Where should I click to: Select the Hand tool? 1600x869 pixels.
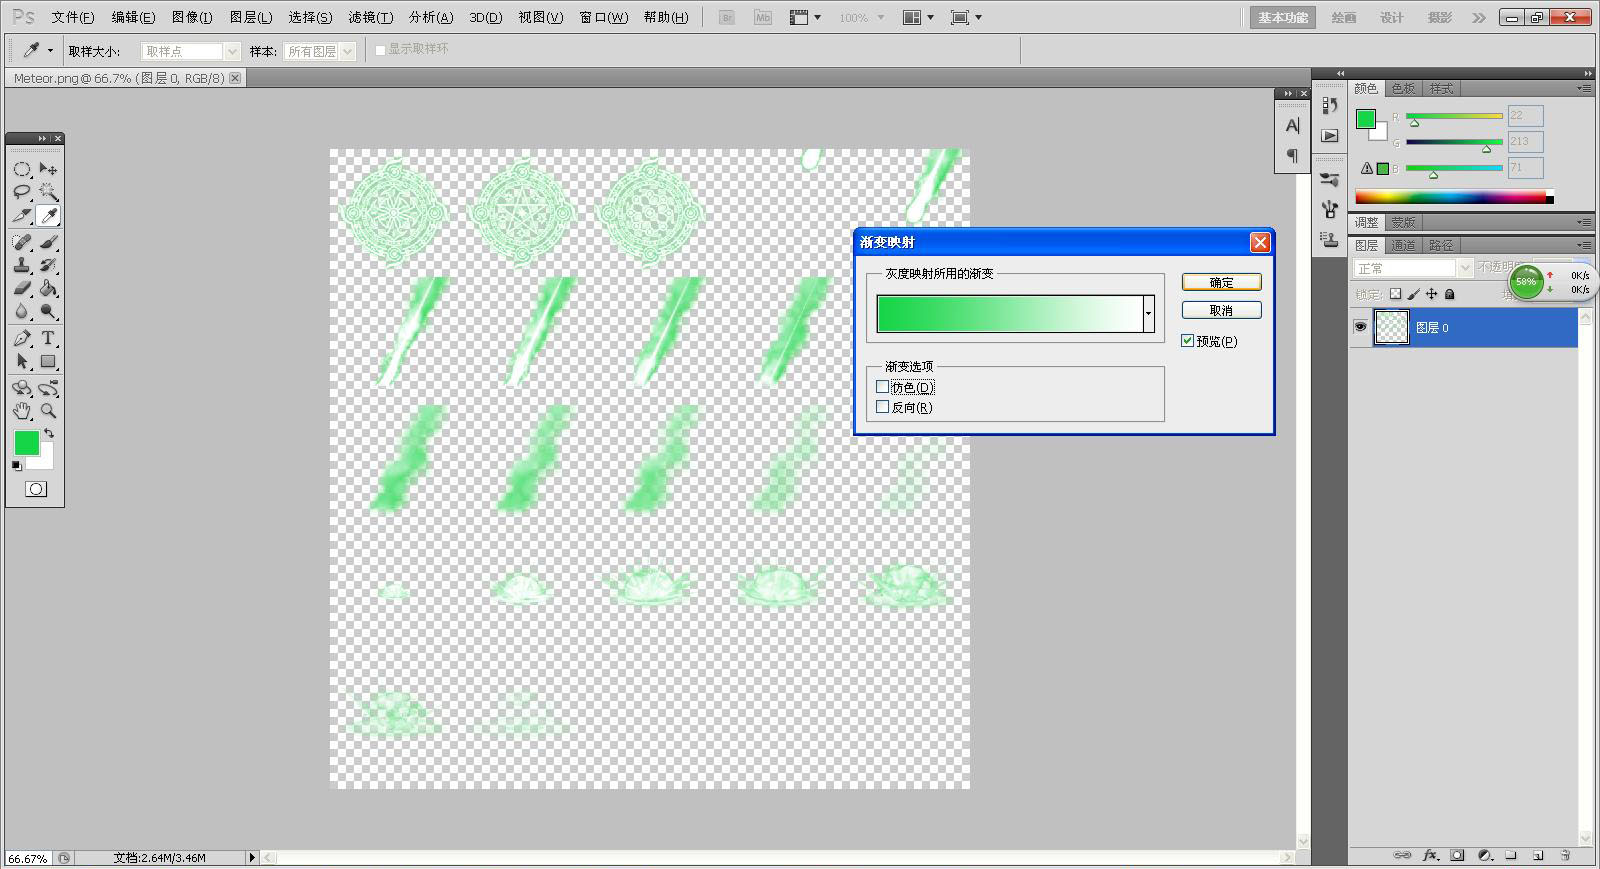(22, 411)
